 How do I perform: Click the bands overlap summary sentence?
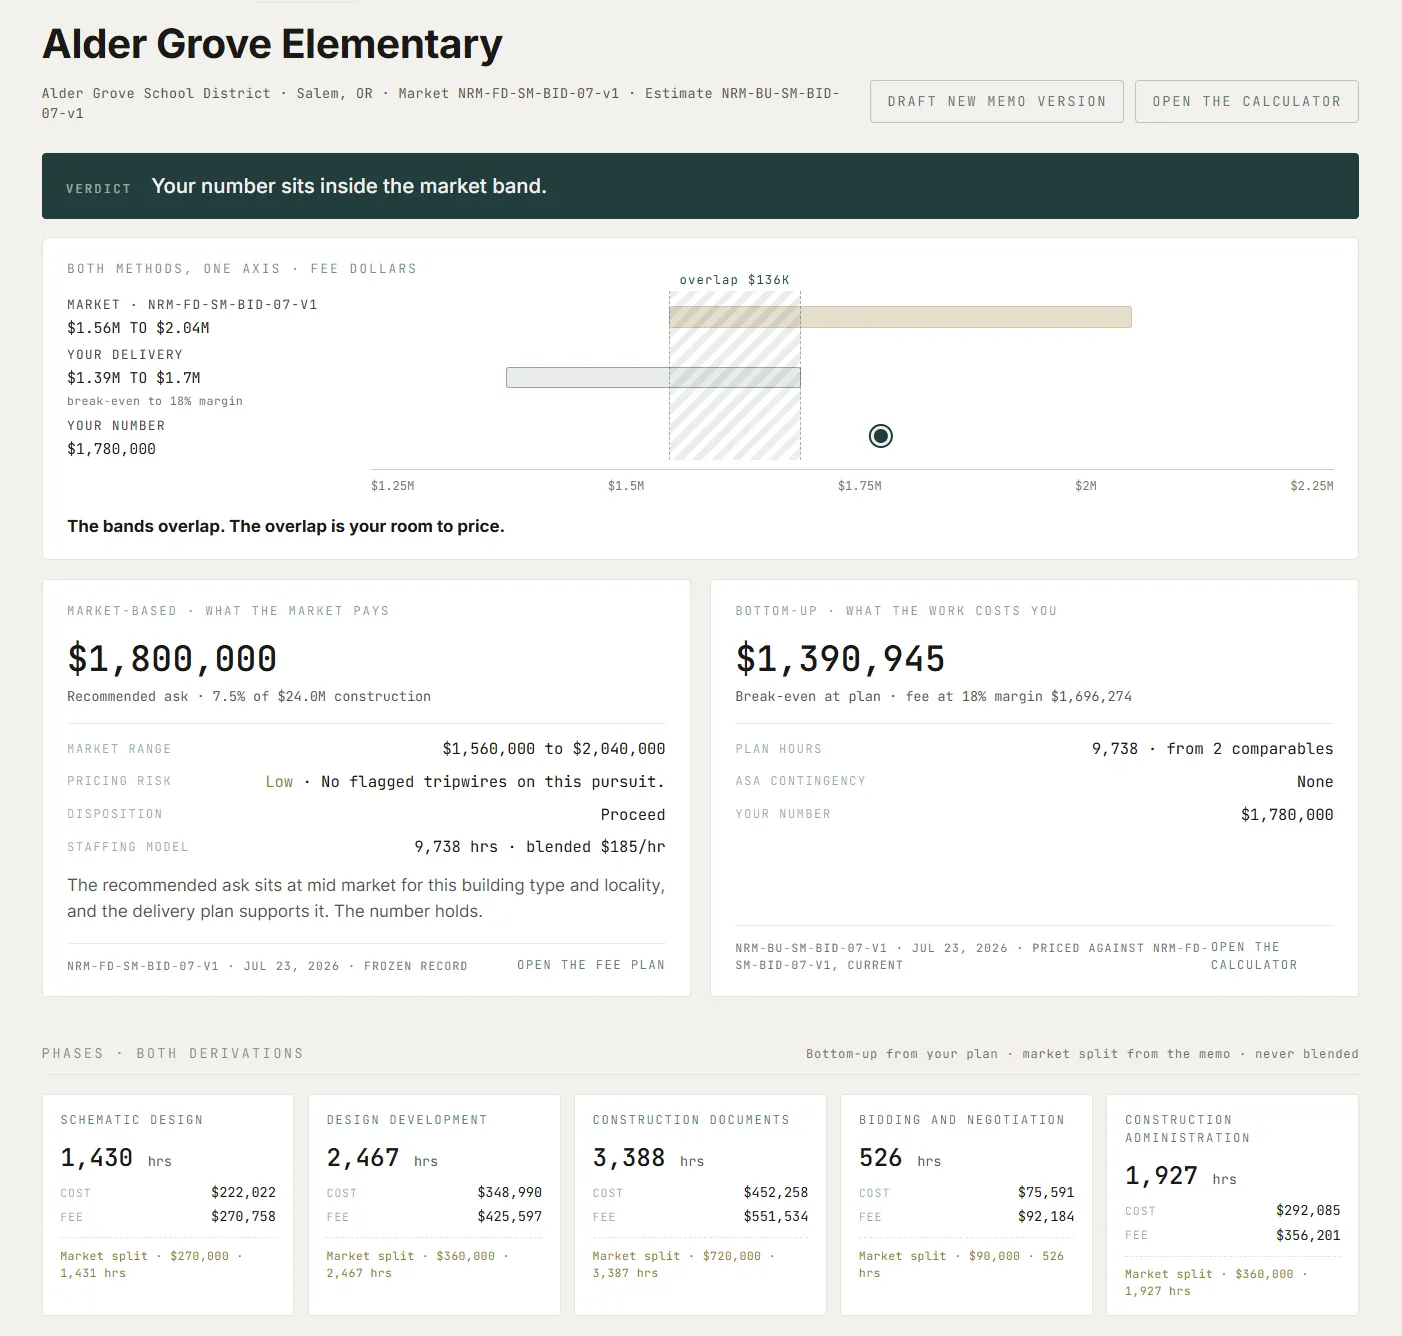click(286, 527)
